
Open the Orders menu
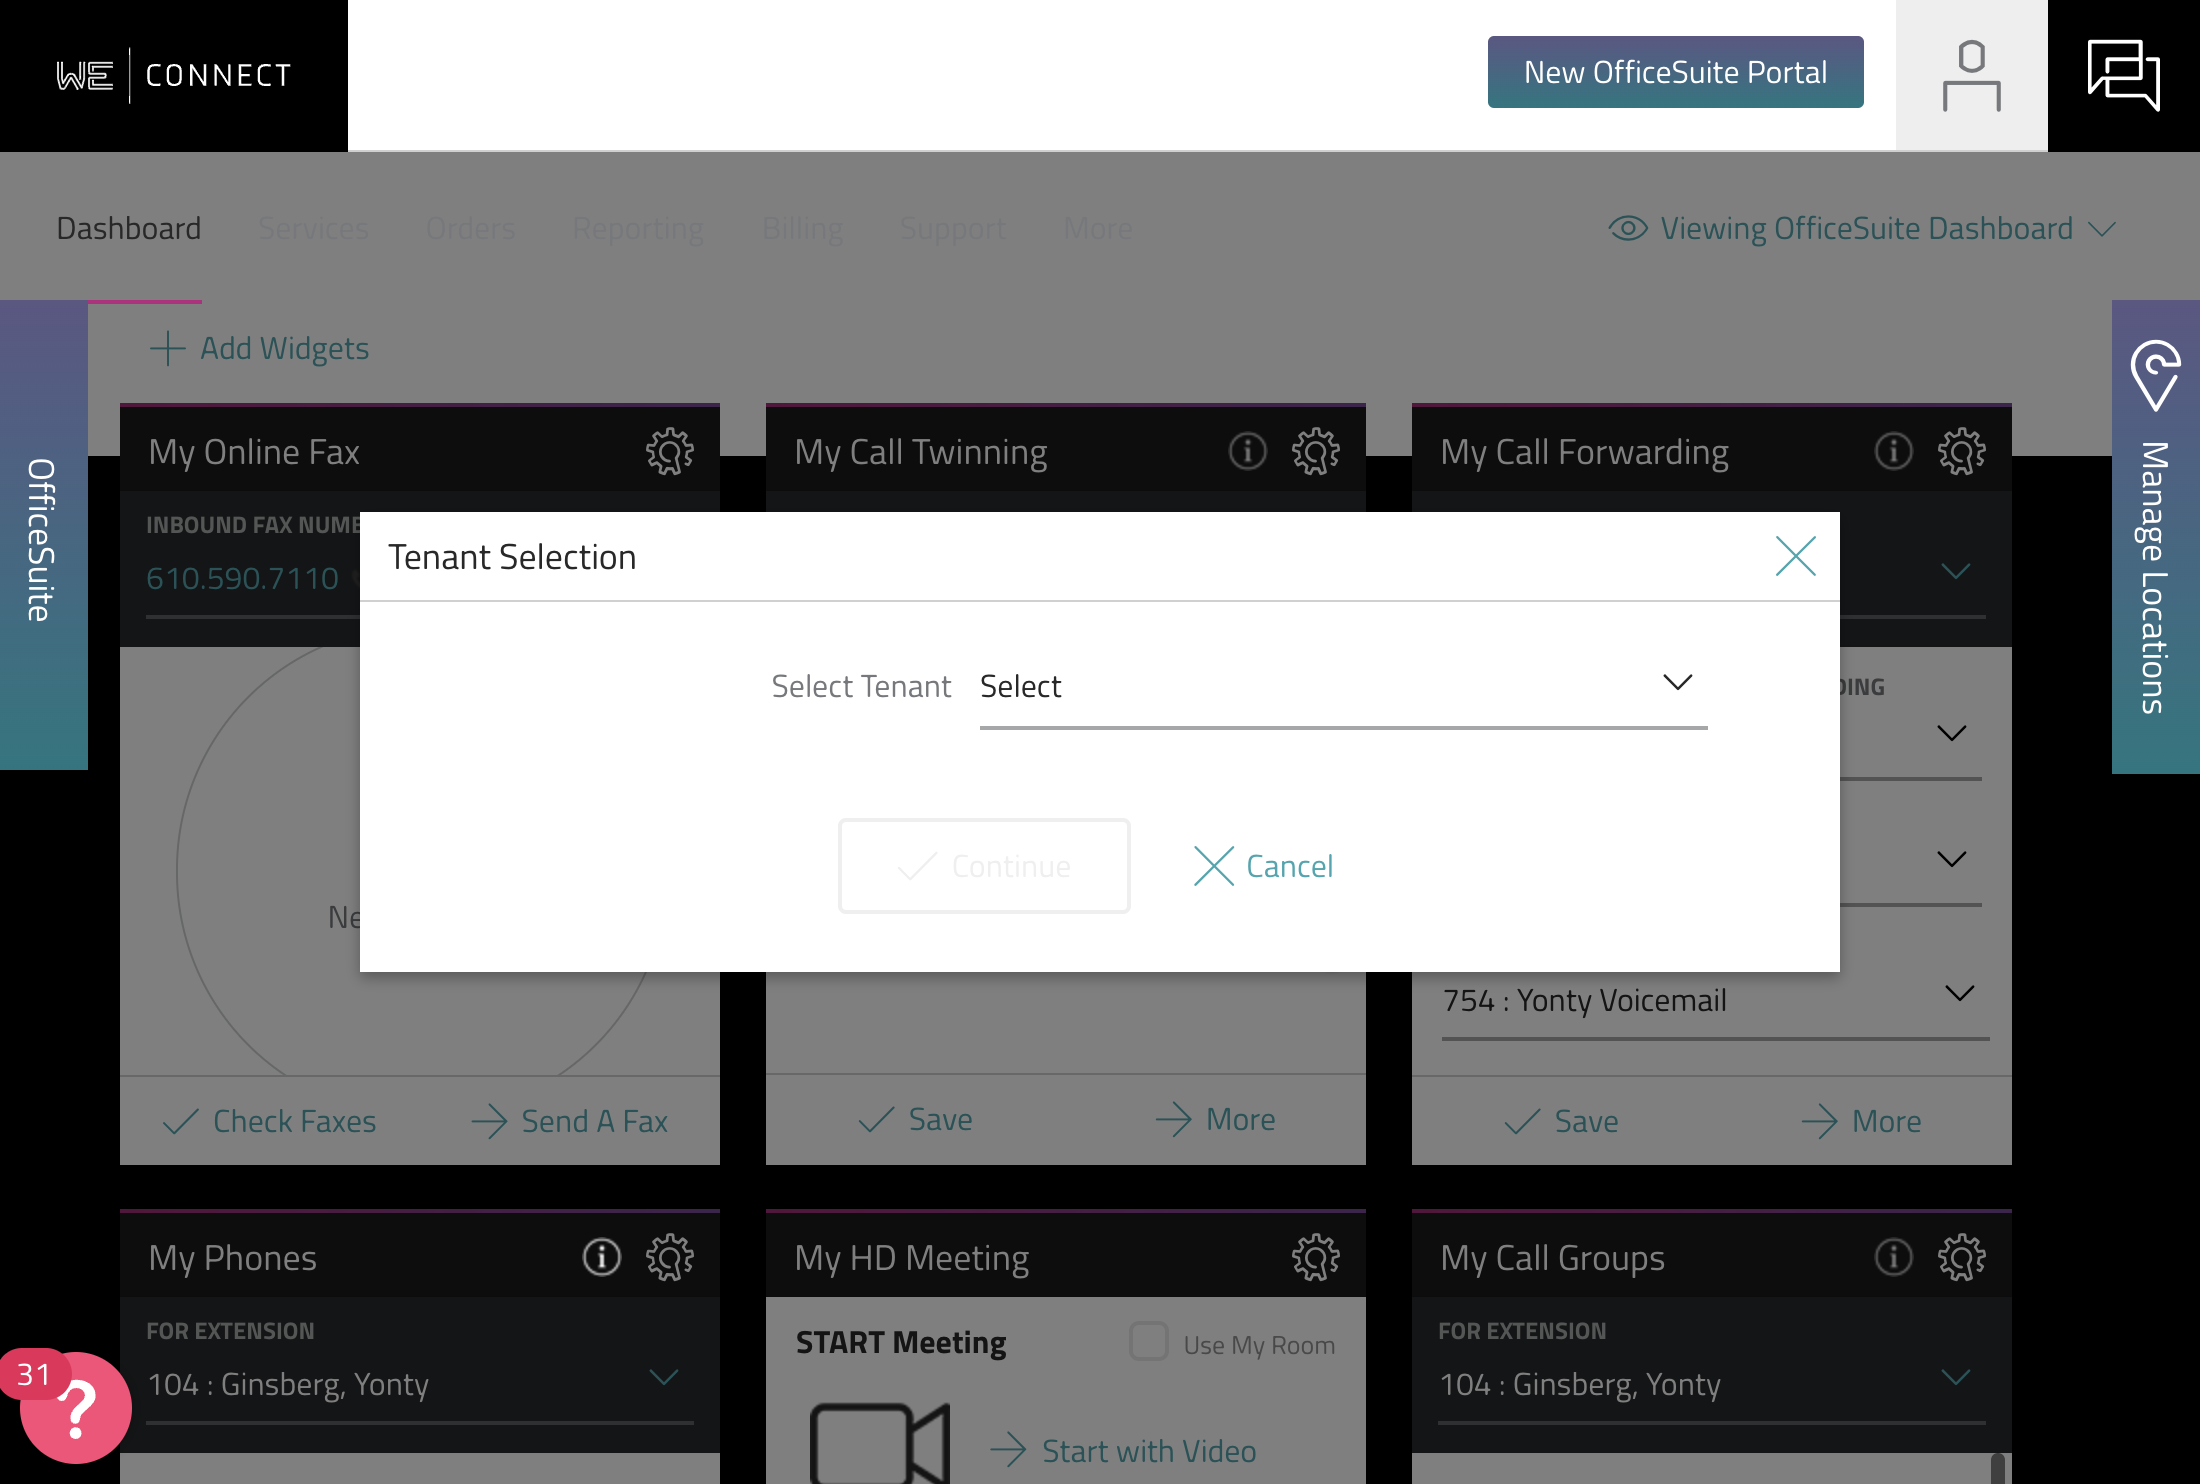tap(470, 229)
